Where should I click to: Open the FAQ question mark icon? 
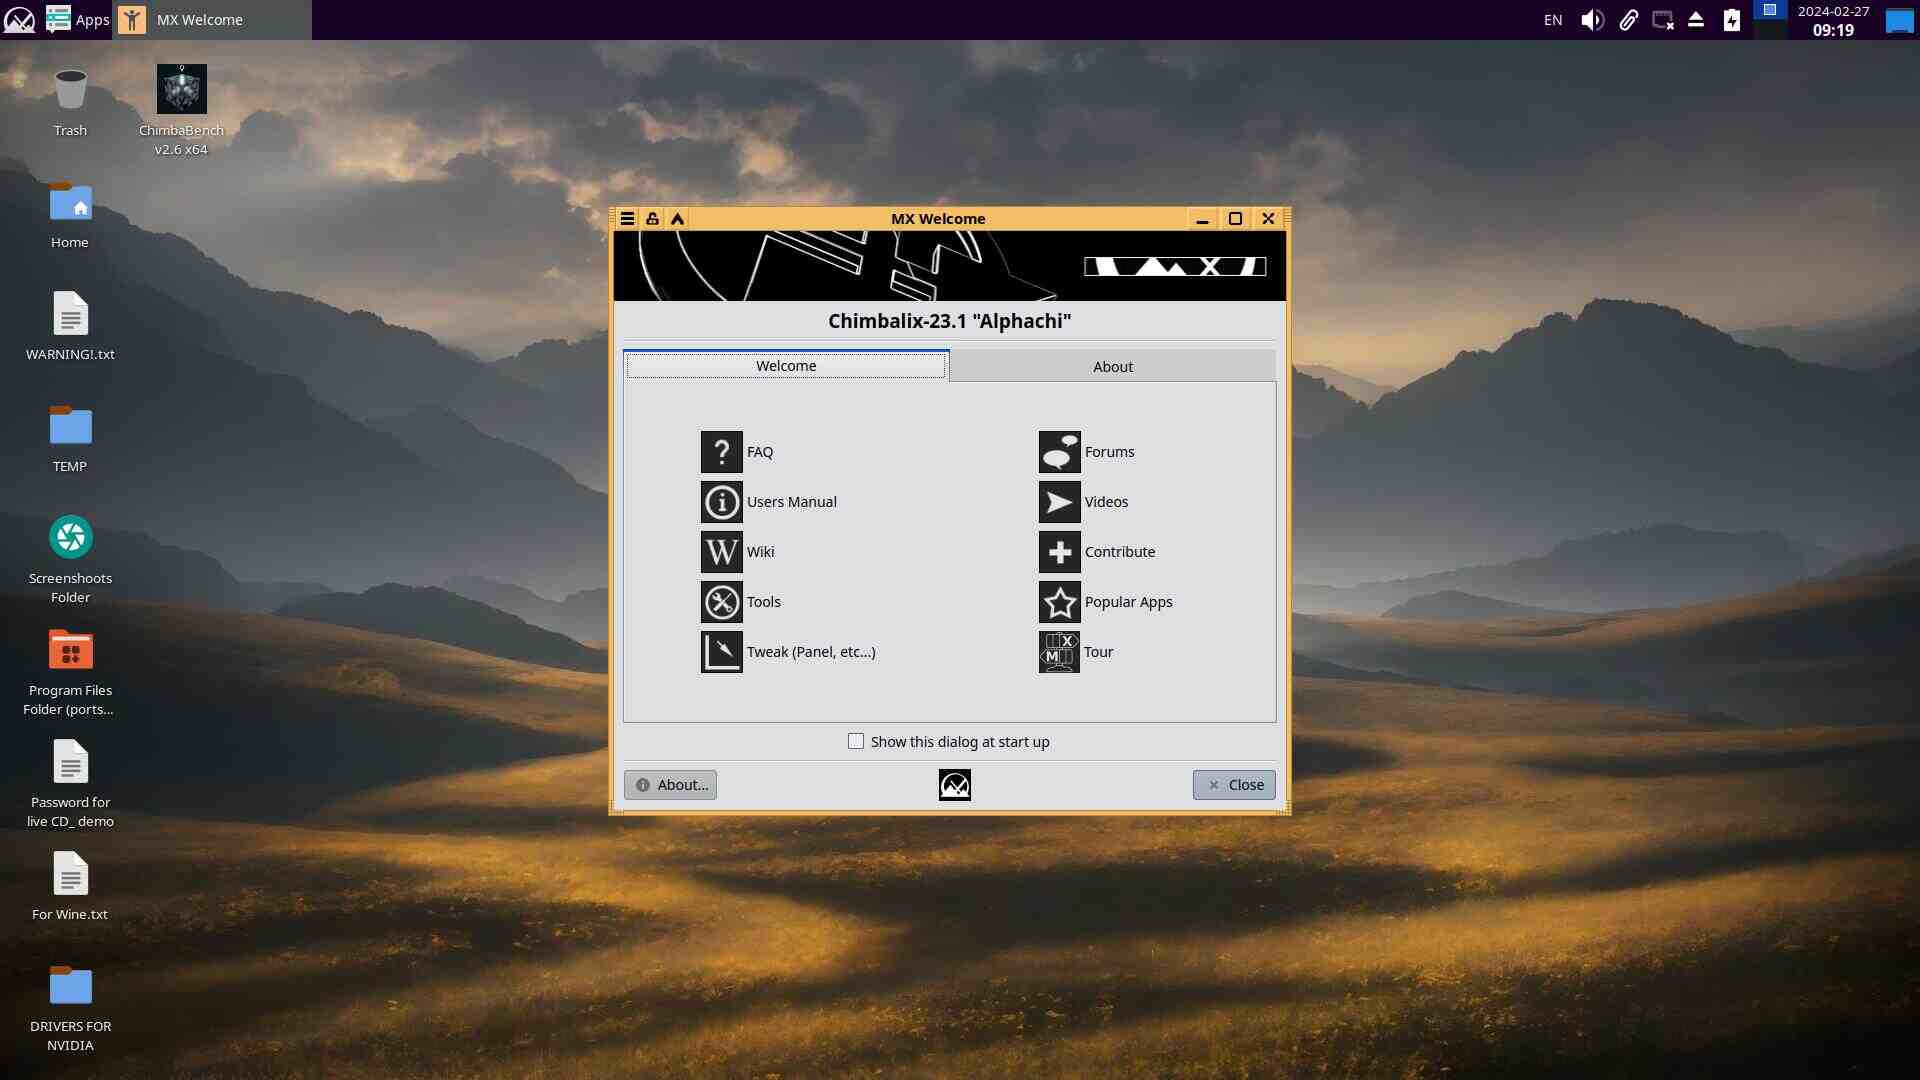pos(721,452)
